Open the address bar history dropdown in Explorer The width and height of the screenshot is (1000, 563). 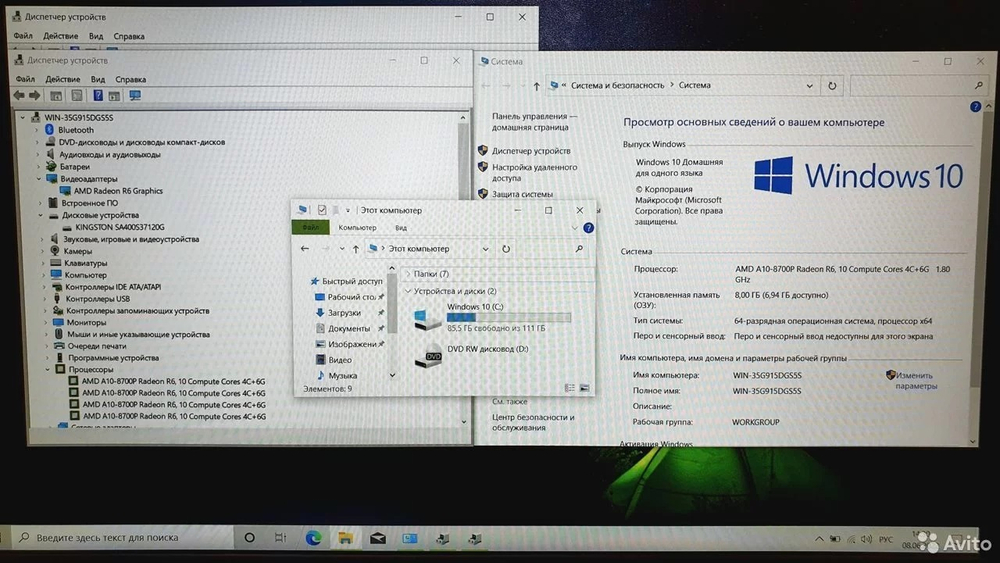[x=486, y=249]
